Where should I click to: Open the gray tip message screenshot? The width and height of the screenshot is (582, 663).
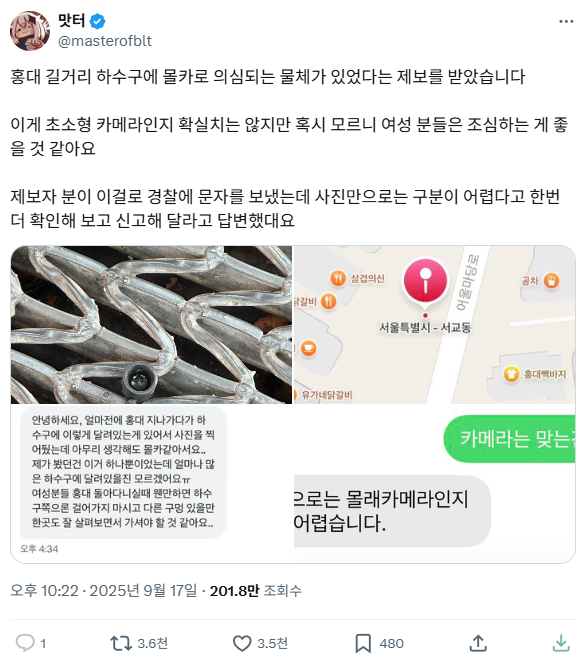coord(151,484)
